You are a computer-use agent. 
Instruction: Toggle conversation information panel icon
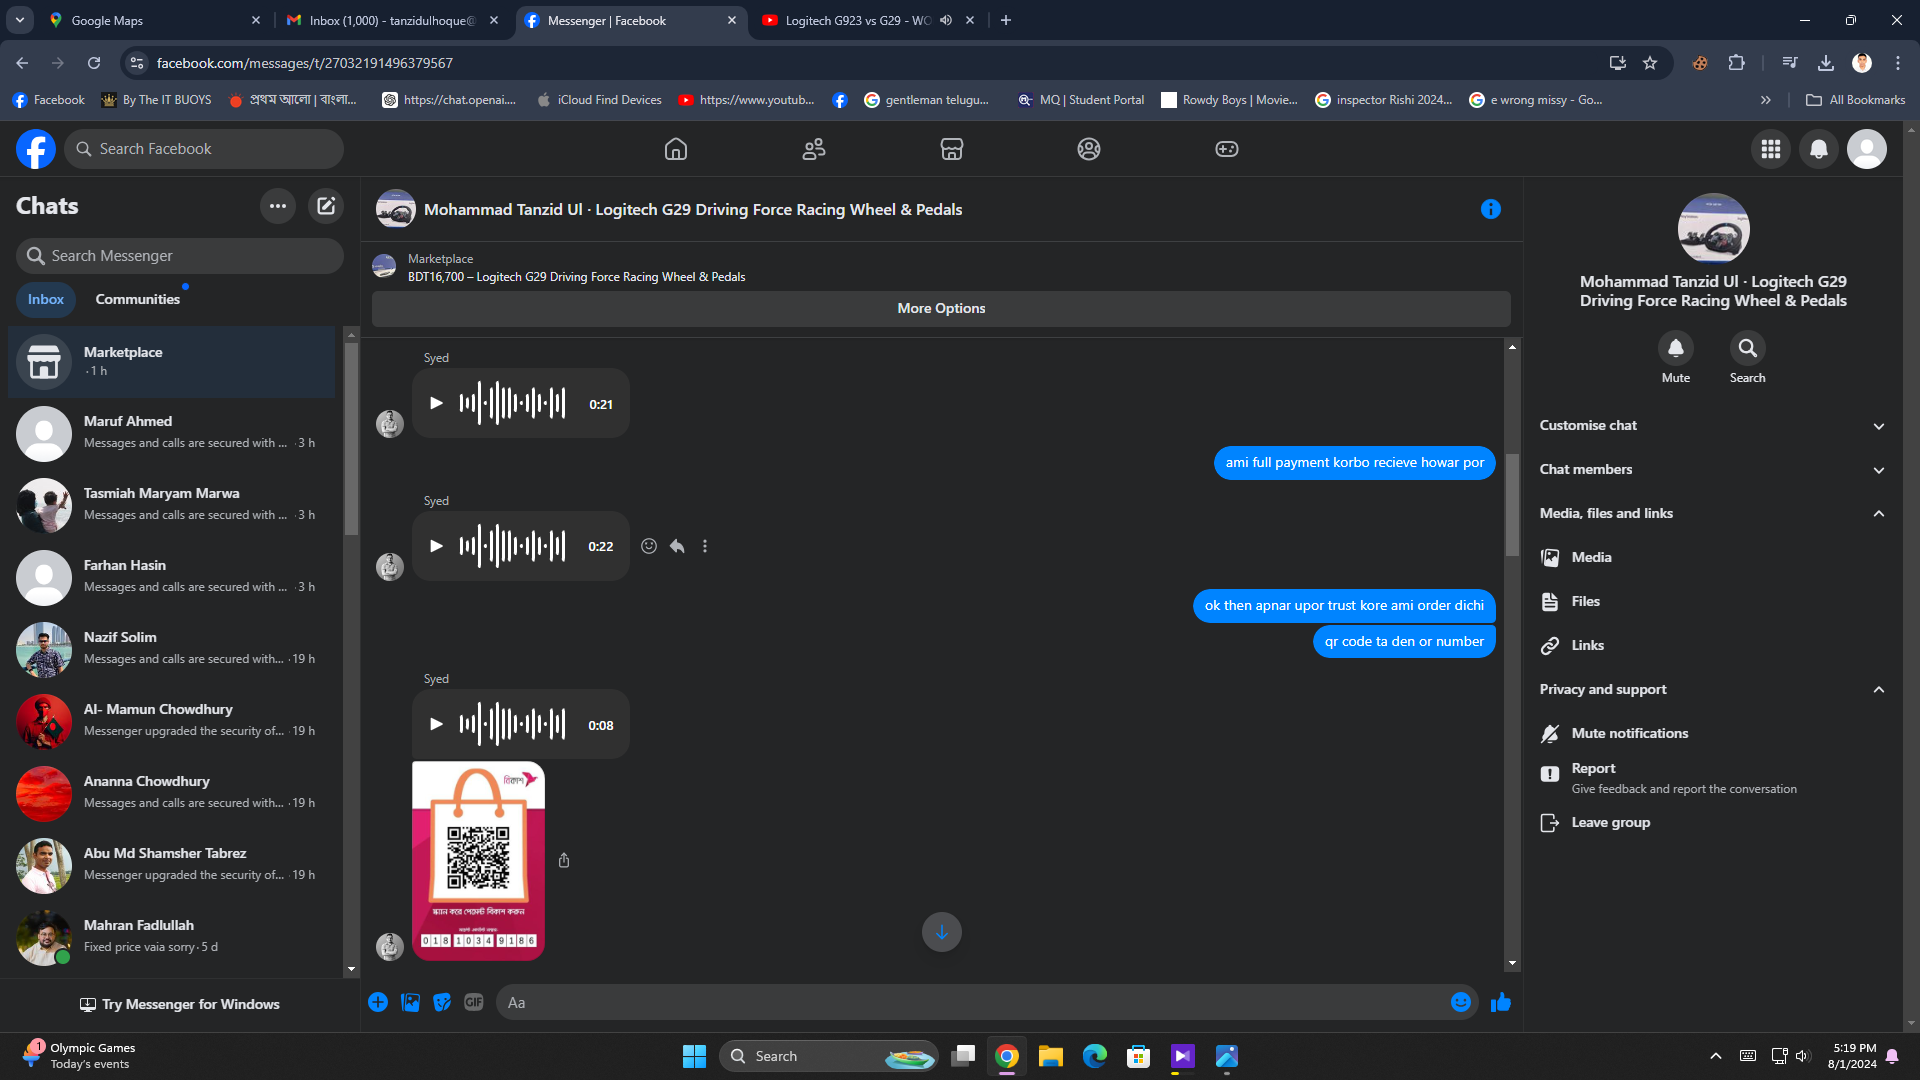click(x=1491, y=209)
